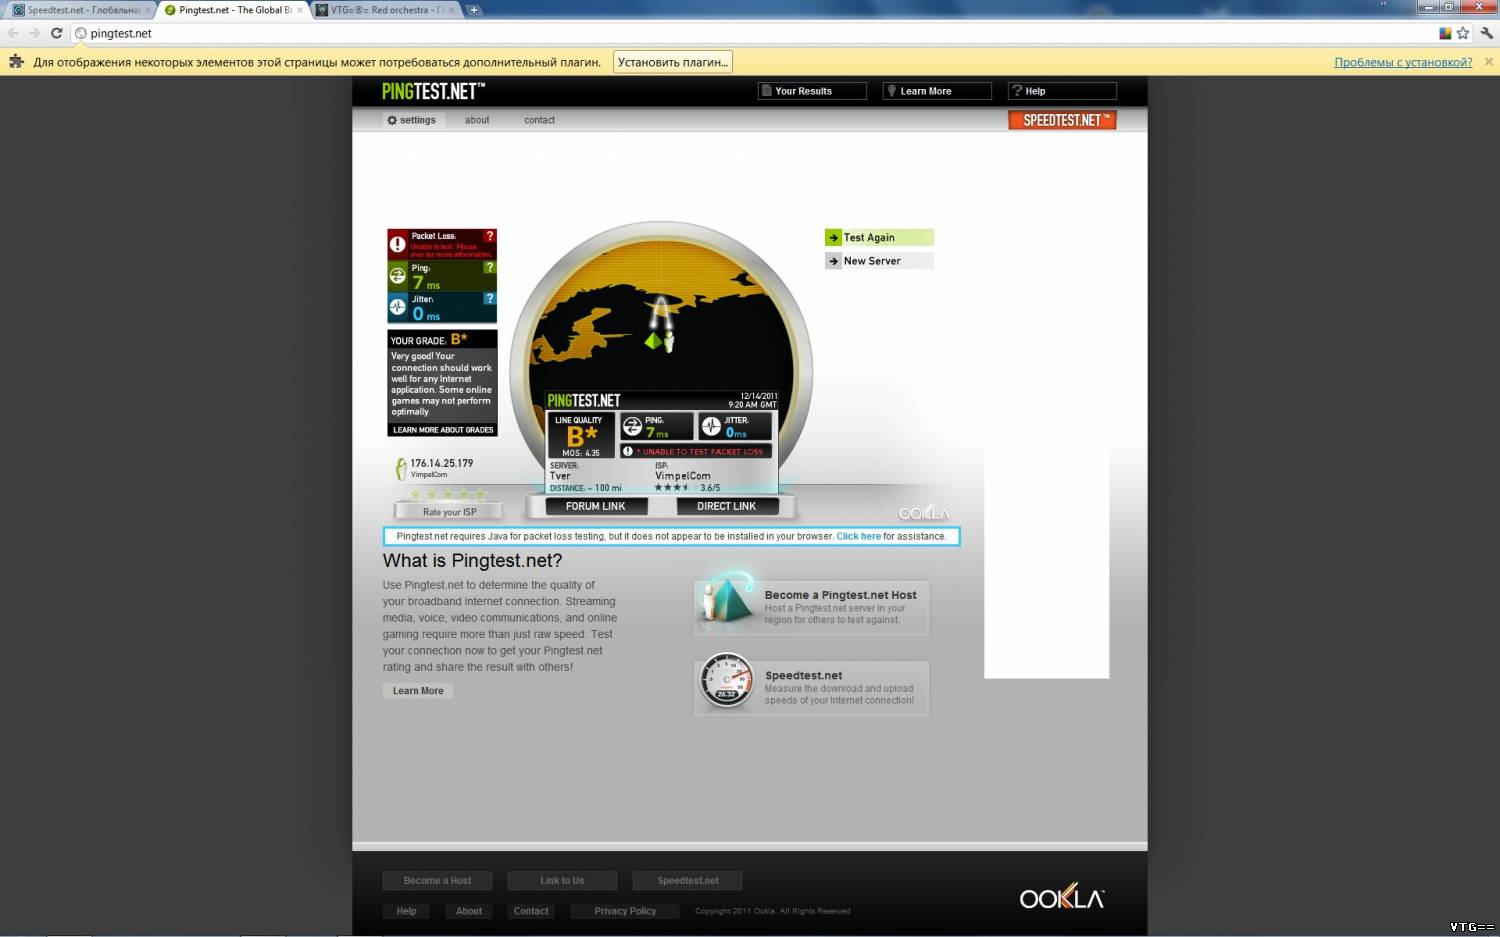Click New Server

[x=879, y=261]
